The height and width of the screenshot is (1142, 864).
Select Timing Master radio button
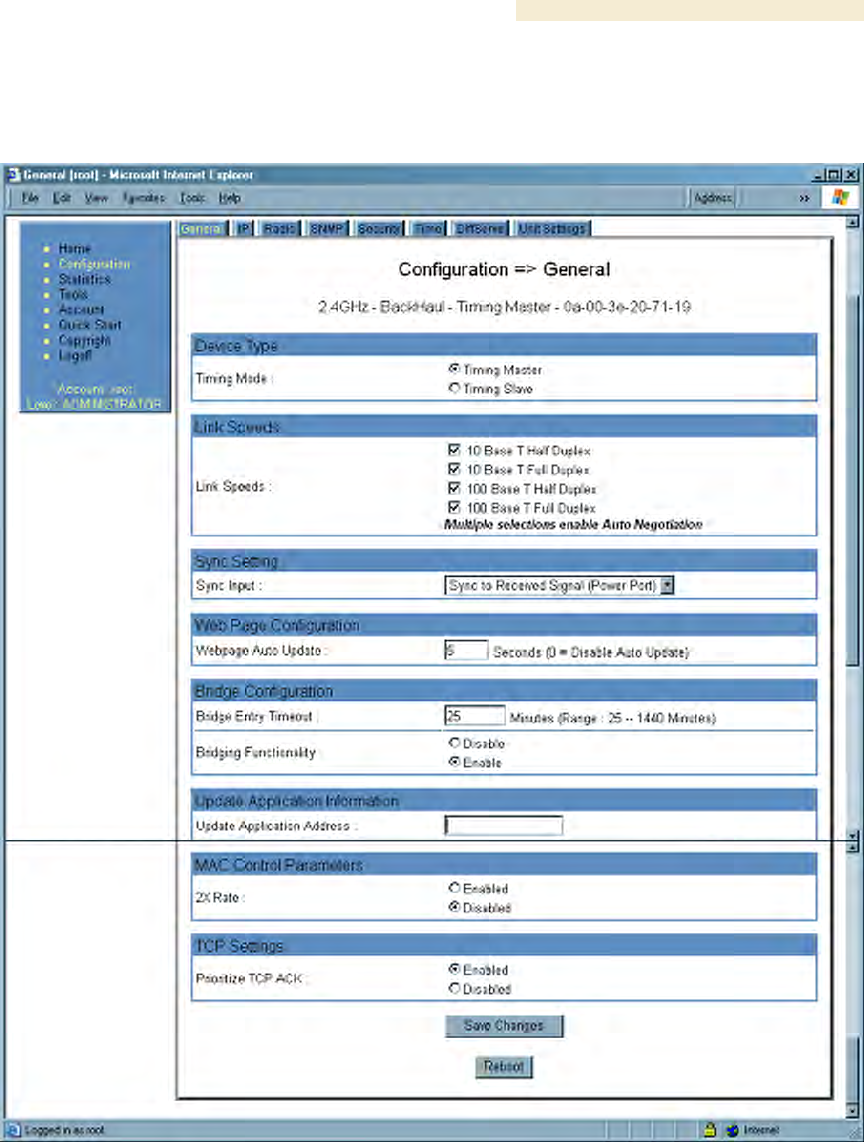coord(454,369)
